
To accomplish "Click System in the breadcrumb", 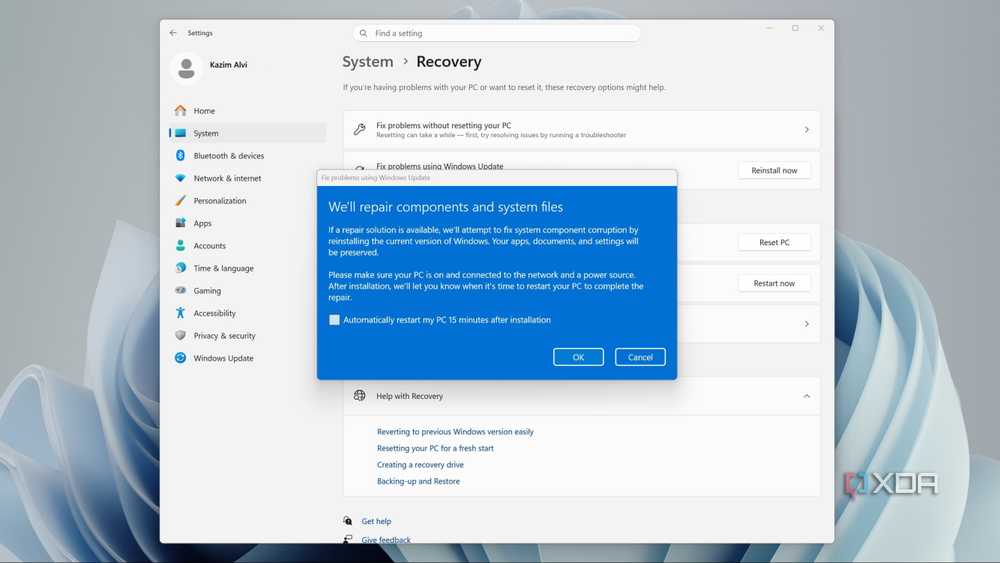I will pos(368,62).
